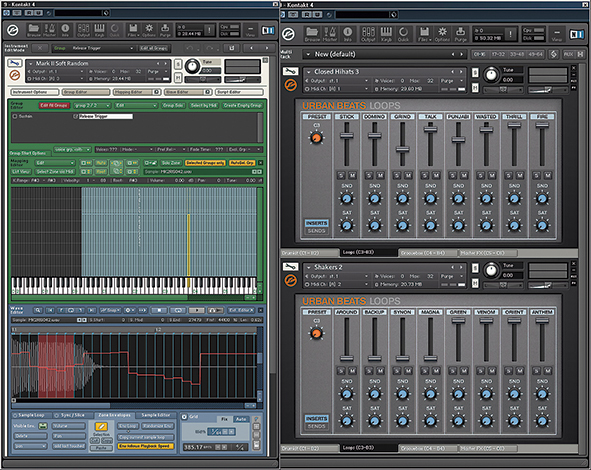Open Sync / Slice tab in Wave Editor
The image size is (591, 470).
click(72, 415)
